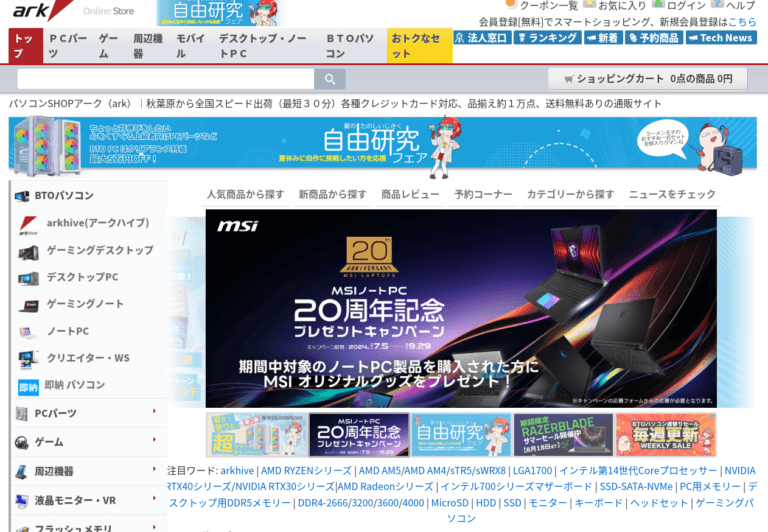
Task: Click the BTOパソコン sidebar computer icon
Action: coord(22,196)
